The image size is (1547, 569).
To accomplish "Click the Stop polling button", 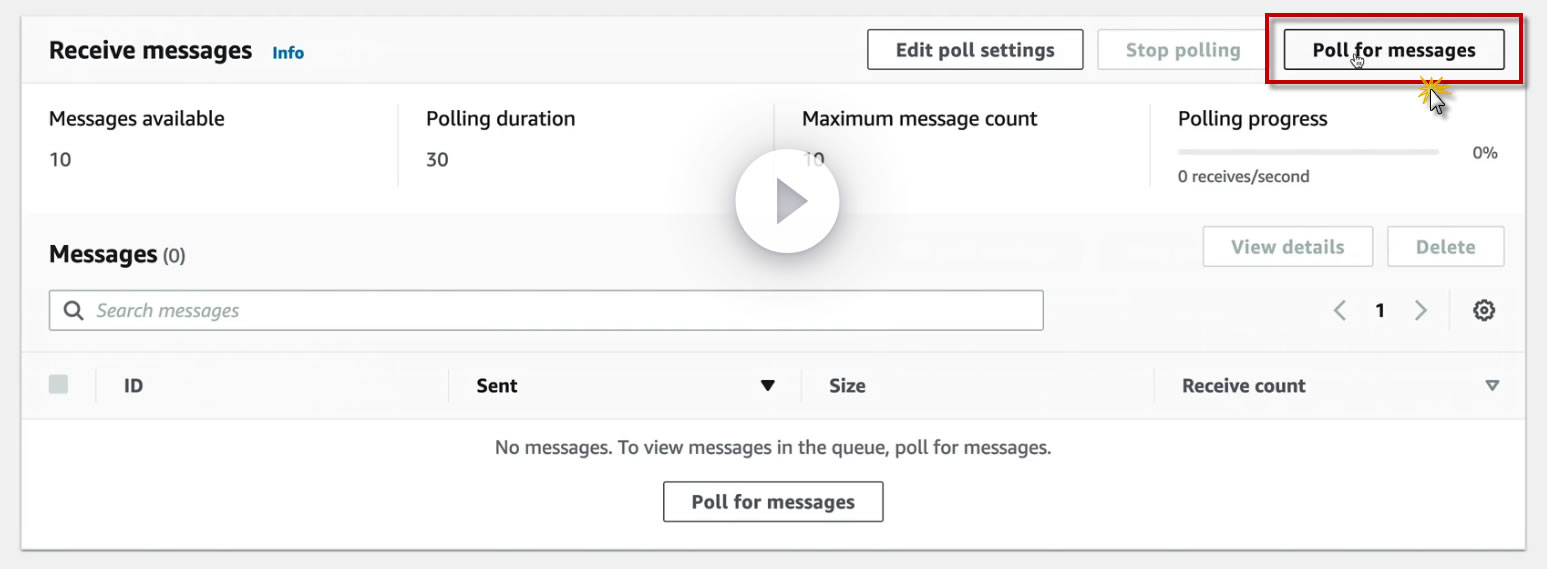I will (1182, 50).
